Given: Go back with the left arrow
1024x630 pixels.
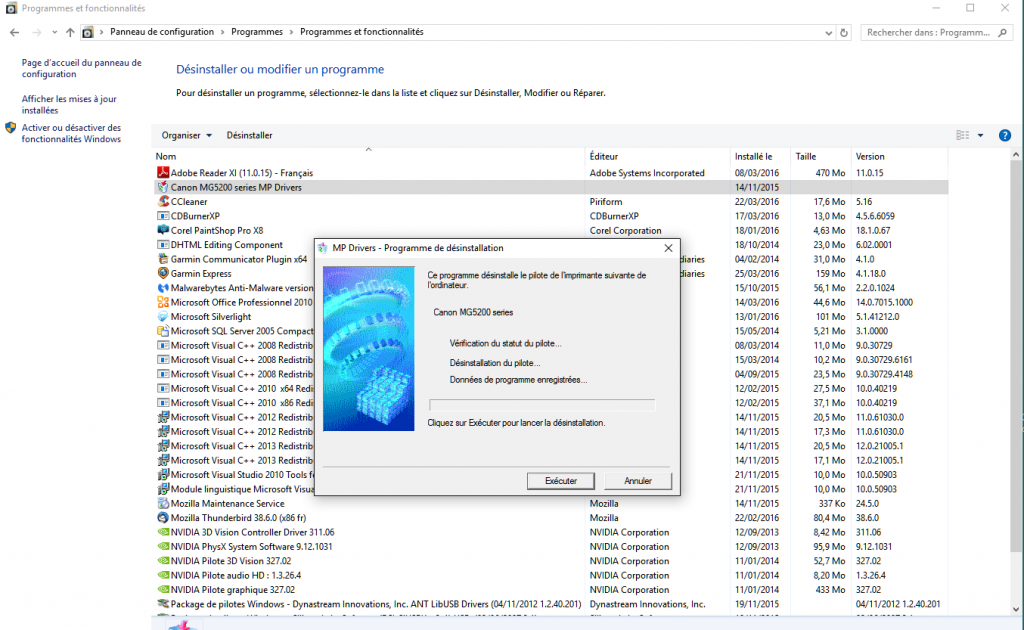Looking at the screenshot, I should coord(14,32).
